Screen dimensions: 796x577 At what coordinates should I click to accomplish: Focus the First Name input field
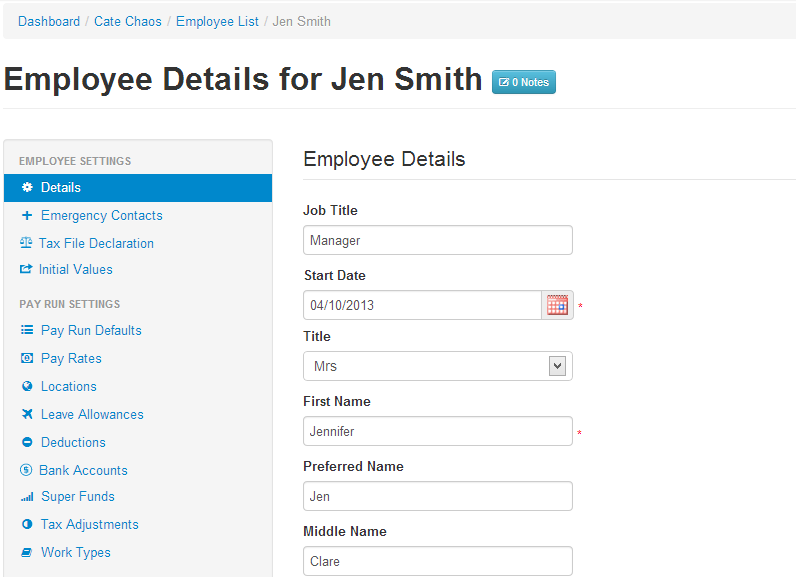click(437, 431)
